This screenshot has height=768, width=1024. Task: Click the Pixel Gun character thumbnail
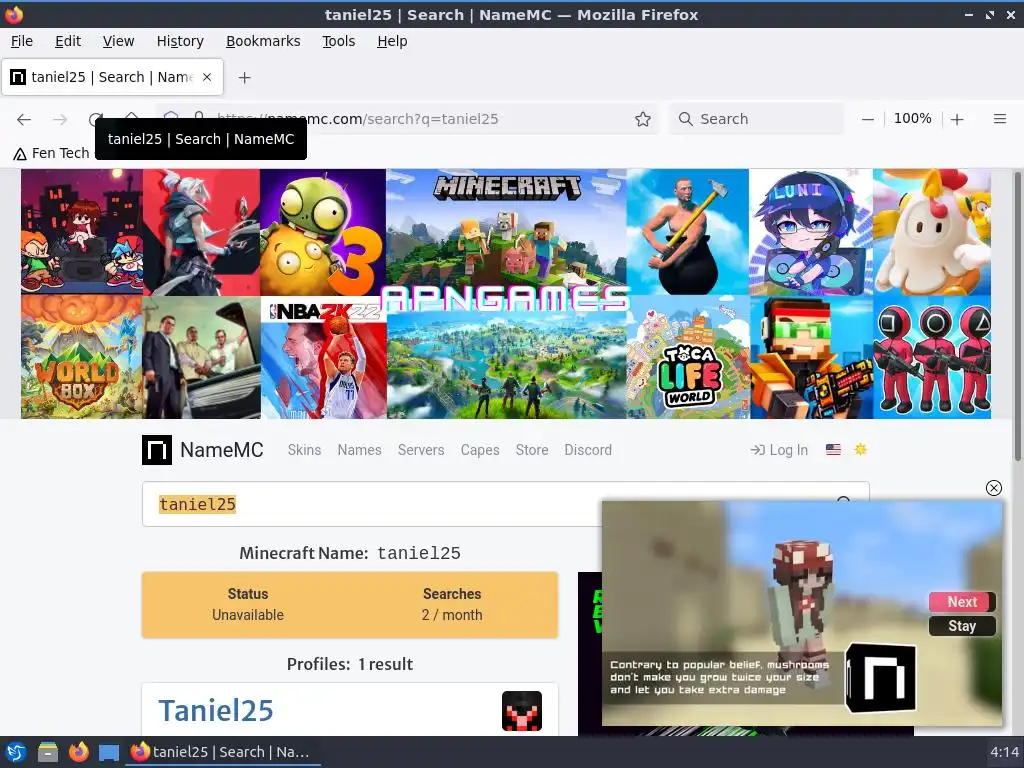tap(811, 357)
